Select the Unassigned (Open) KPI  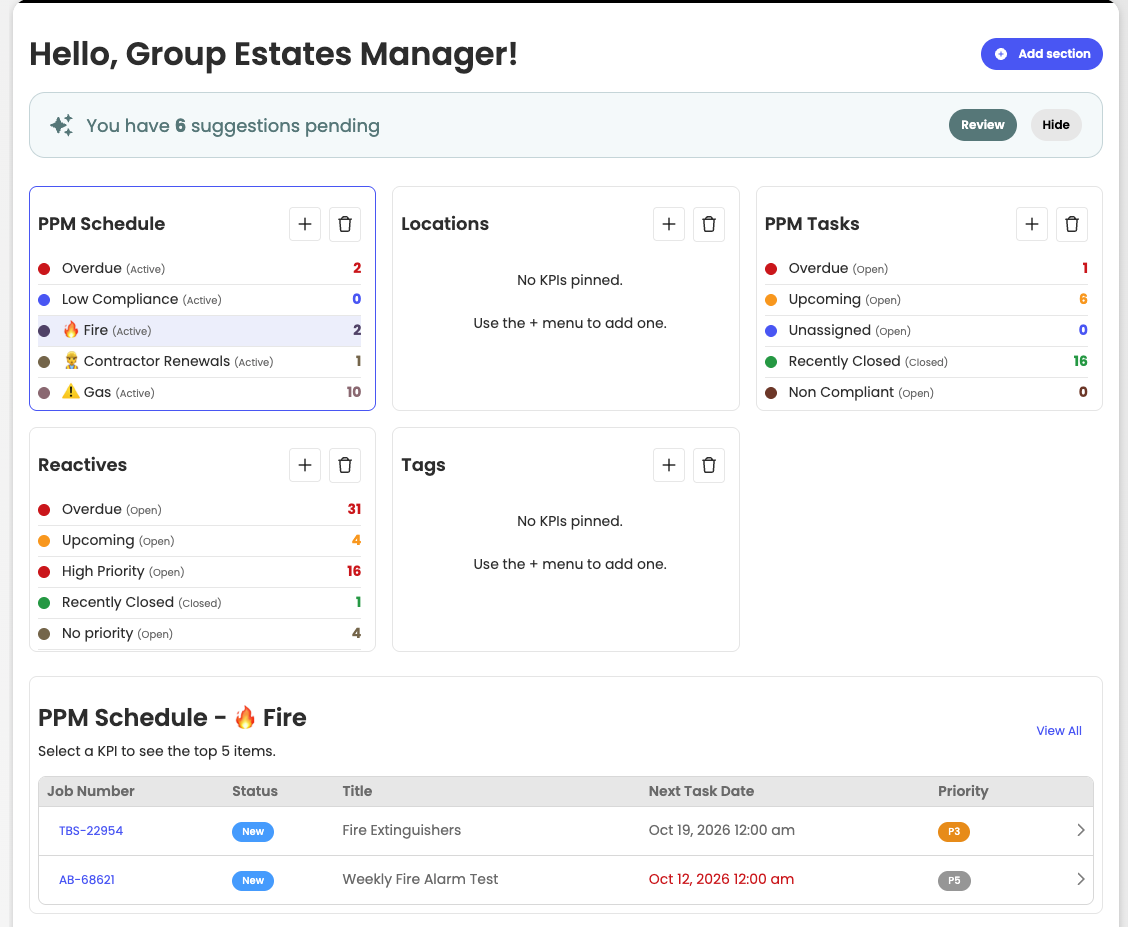(926, 330)
